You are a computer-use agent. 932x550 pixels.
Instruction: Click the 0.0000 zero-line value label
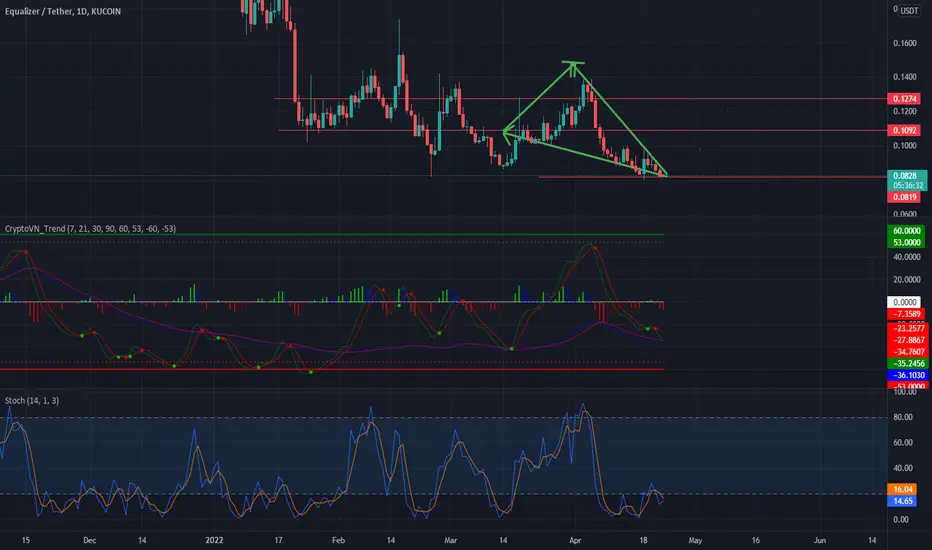[904, 302]
